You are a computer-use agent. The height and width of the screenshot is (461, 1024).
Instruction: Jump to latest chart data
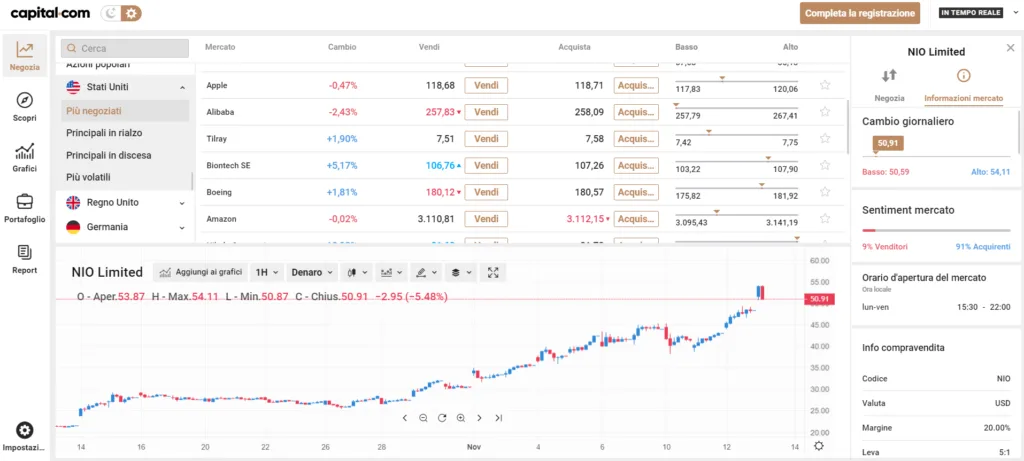(498, 418)
